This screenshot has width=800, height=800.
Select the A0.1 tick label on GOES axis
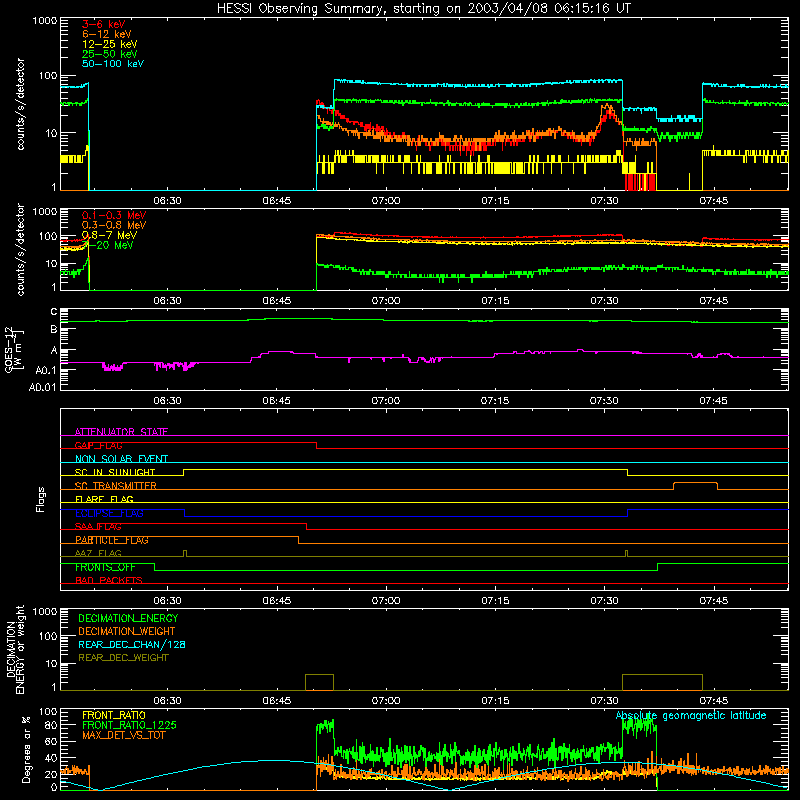[x=46, y=370]
